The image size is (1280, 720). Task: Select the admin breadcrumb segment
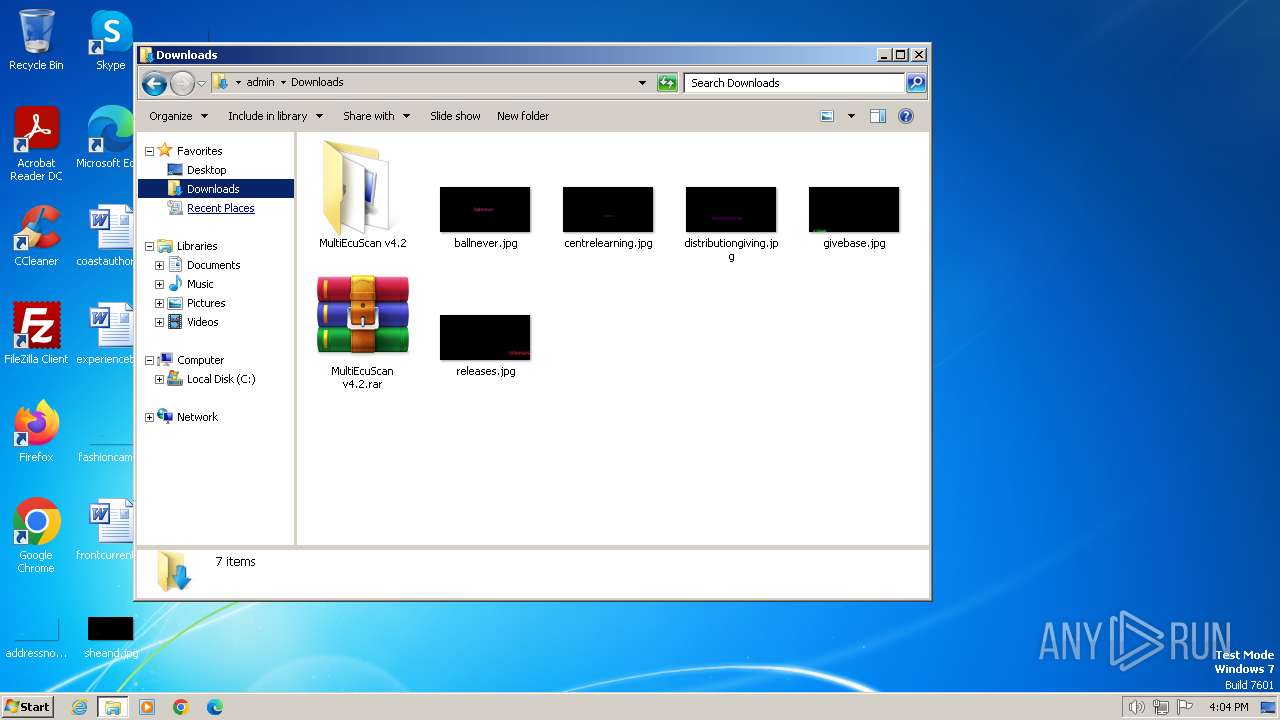[x=260, y=82]
